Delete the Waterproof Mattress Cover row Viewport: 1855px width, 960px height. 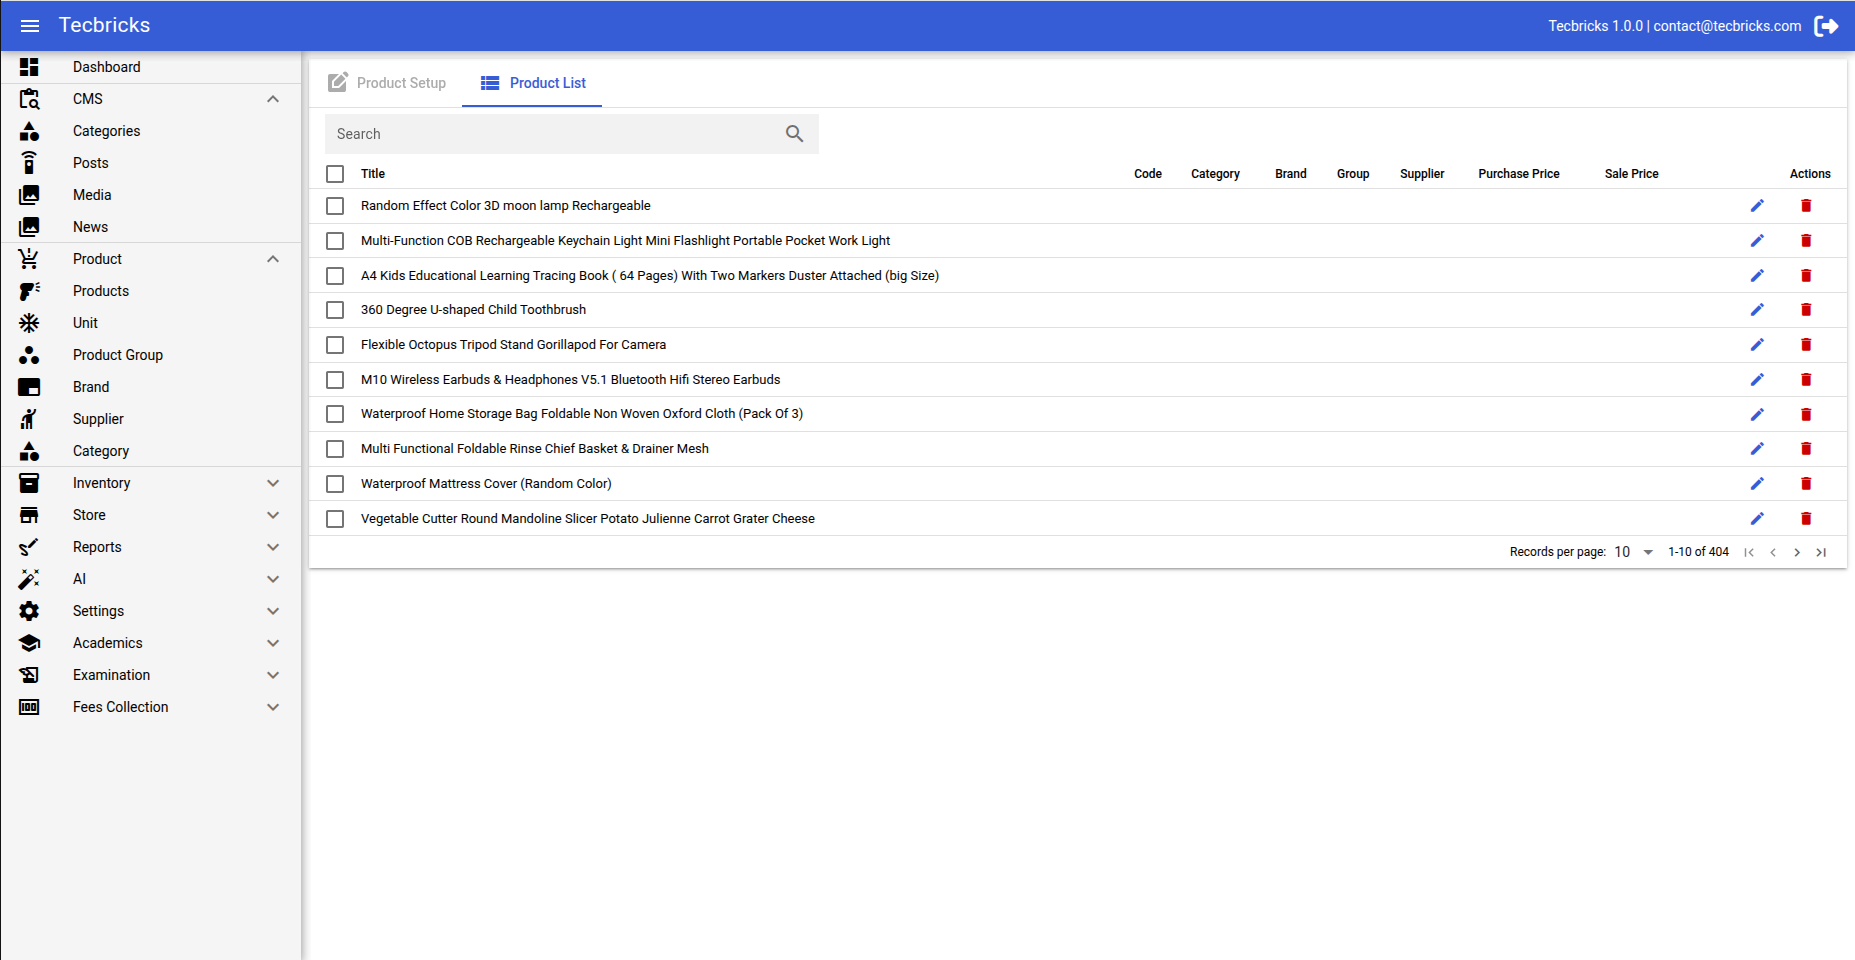point(1806,484)
